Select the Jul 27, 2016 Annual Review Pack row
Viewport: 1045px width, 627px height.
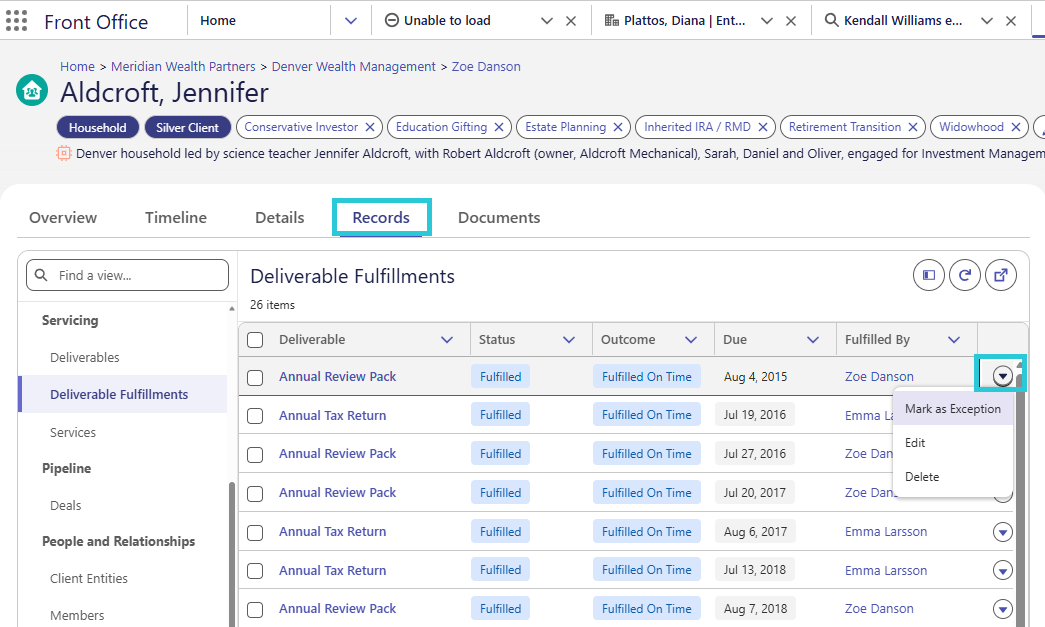pyautogui.click(x=255, y=455)
